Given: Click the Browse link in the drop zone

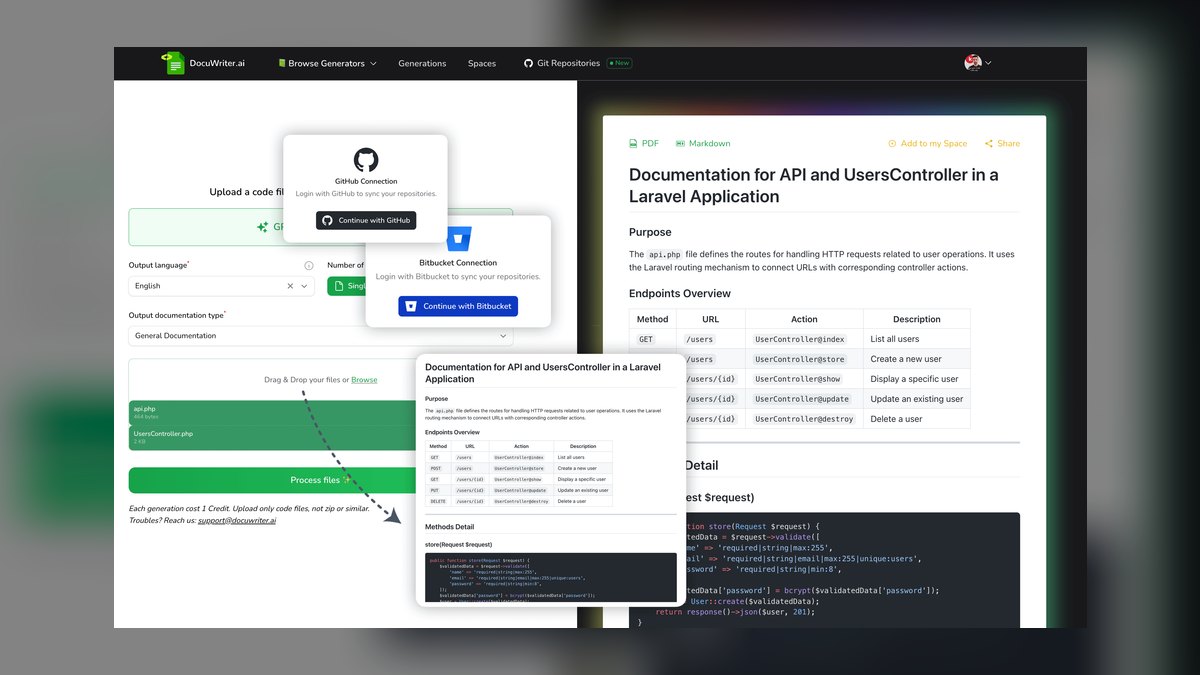Looking at the screenshot, I should [364, 380].
